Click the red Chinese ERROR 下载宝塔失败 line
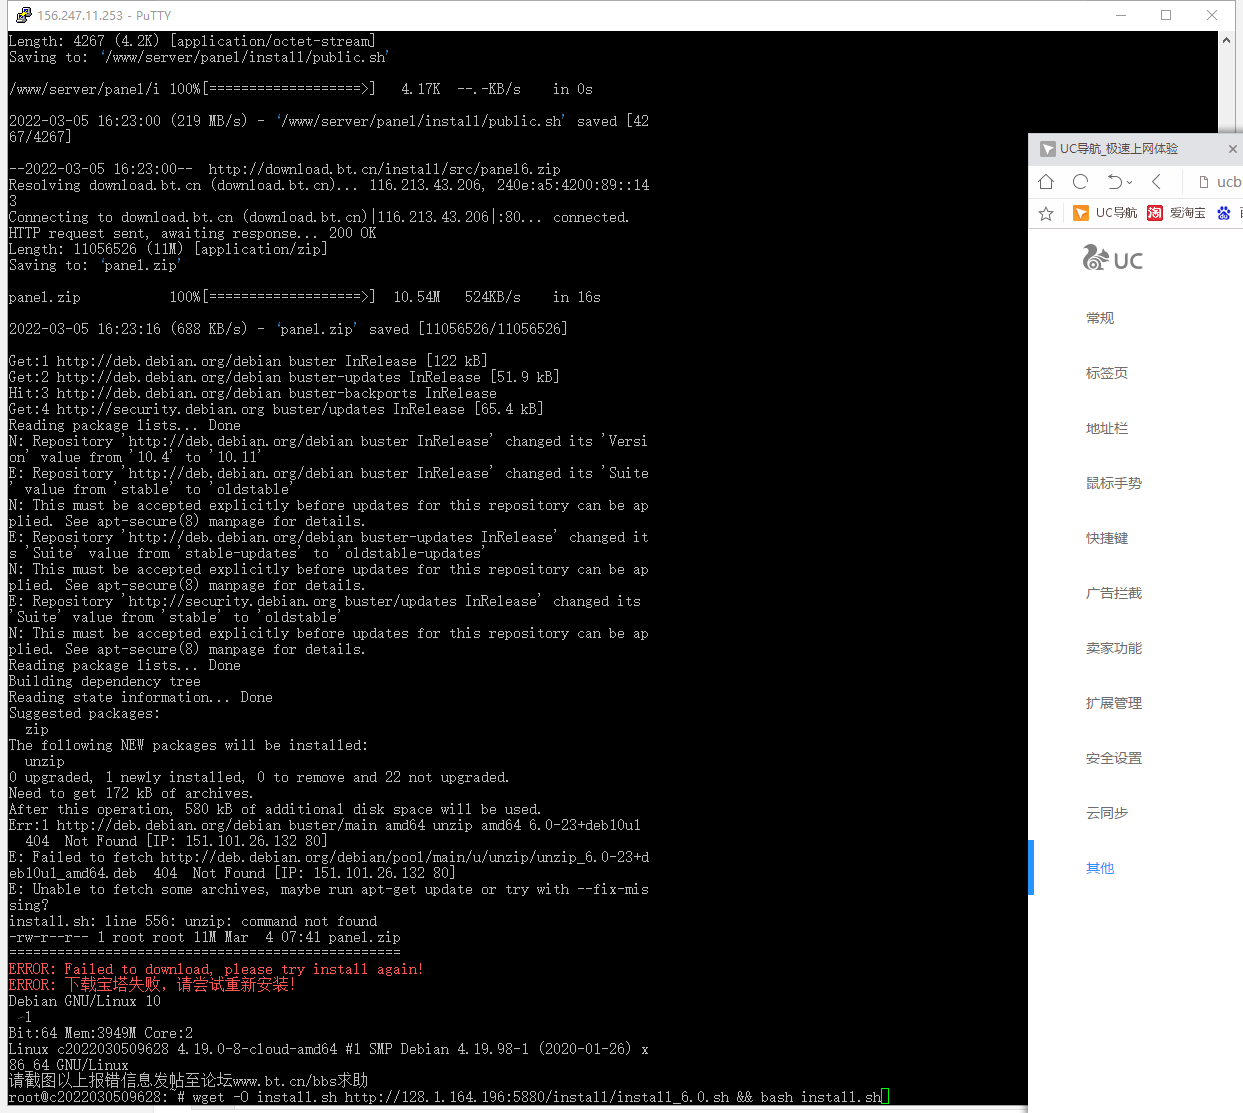Screen dimensions: 1243x1113 [152, 985]
